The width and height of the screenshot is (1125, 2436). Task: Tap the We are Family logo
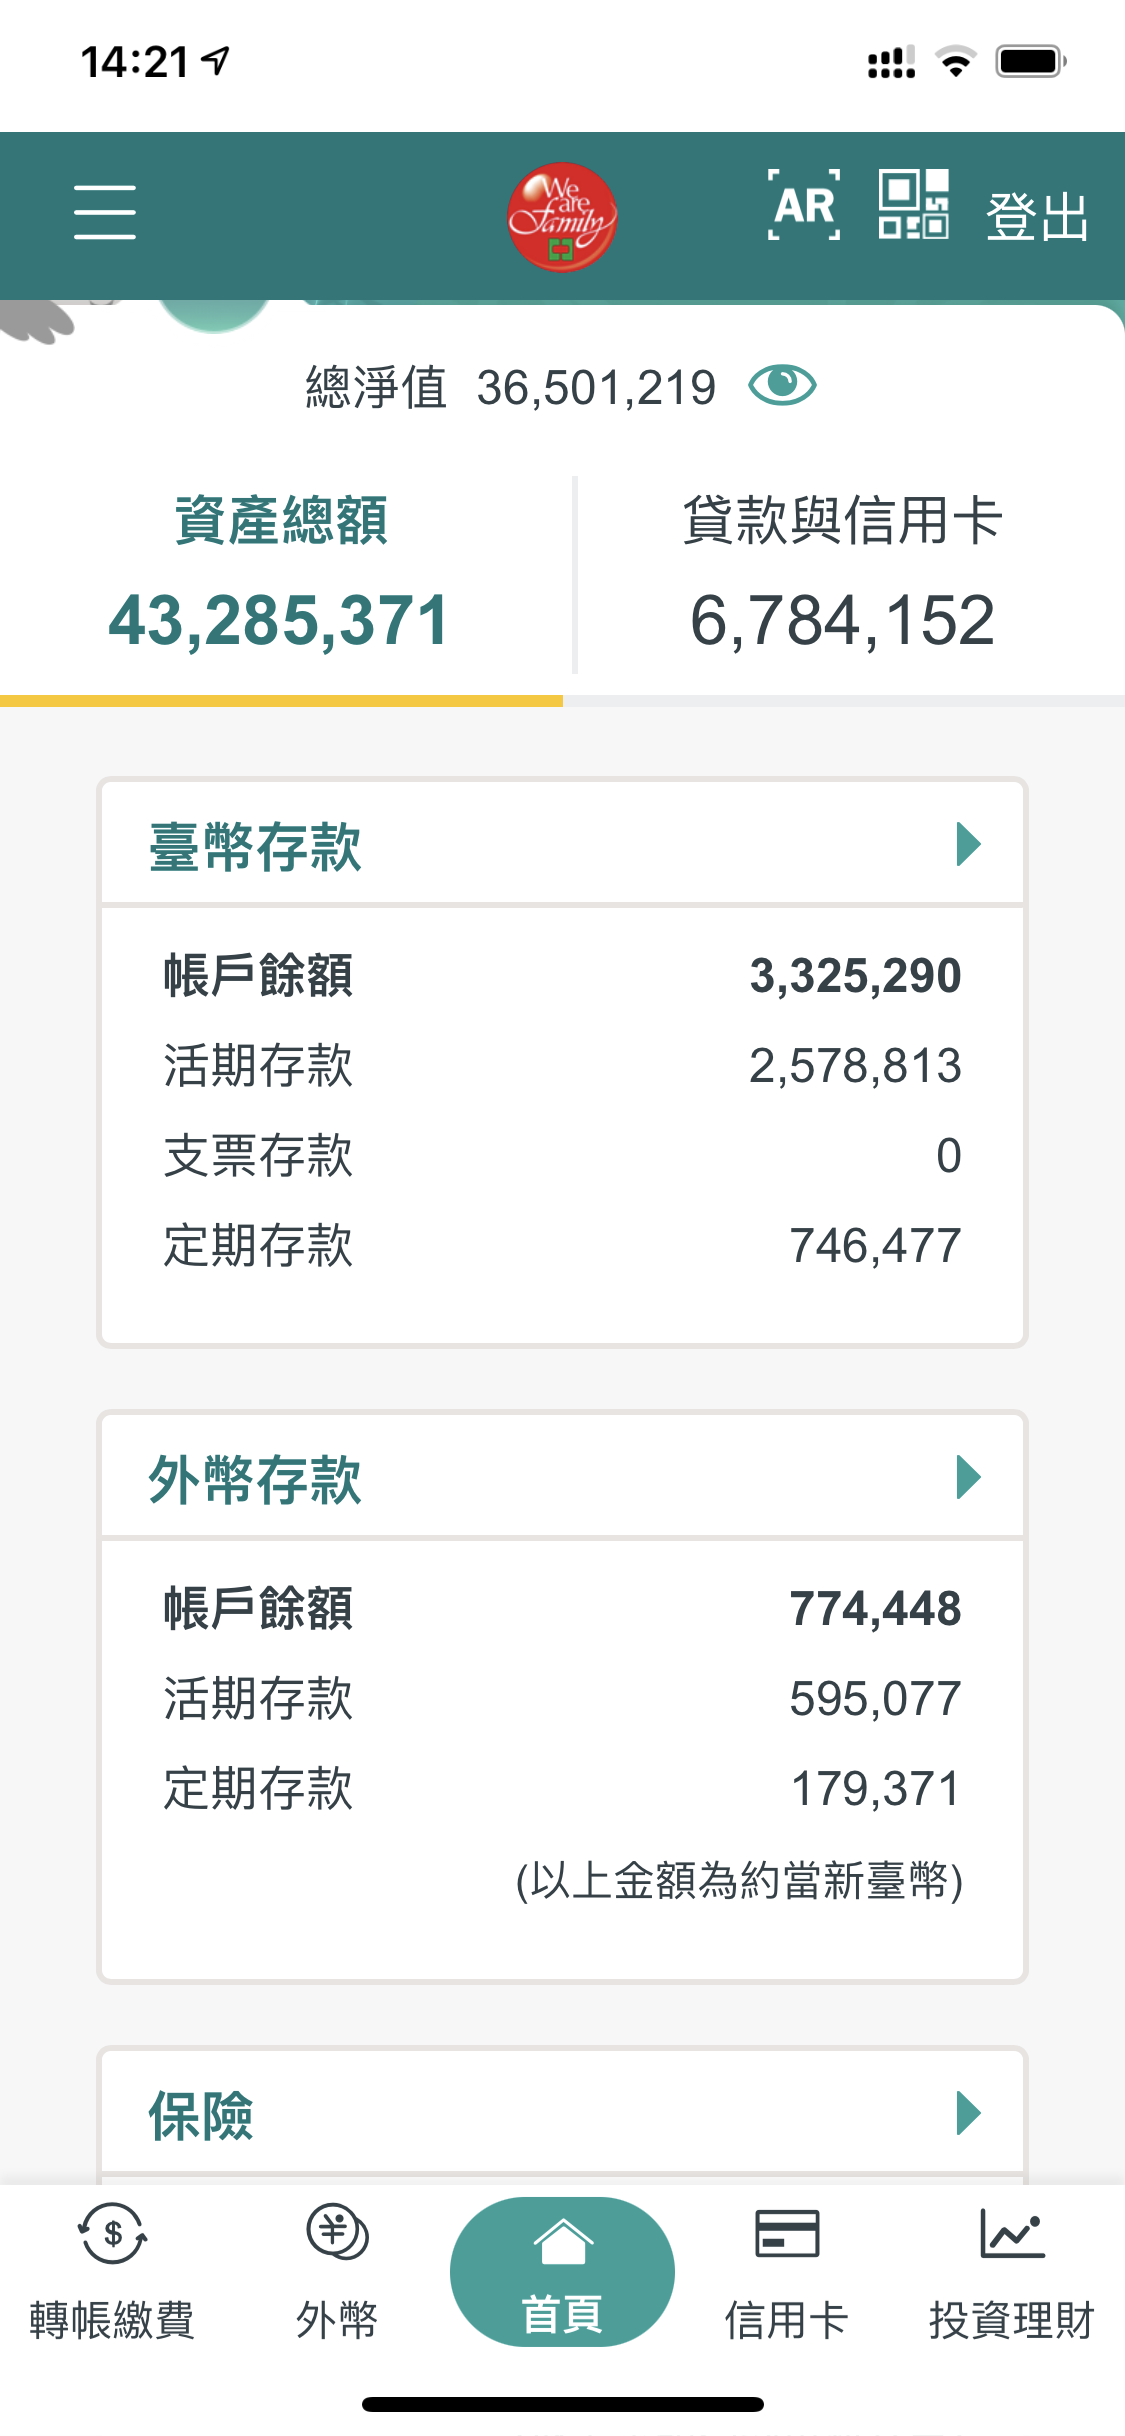pyautogui.click(x=561, y=217)
